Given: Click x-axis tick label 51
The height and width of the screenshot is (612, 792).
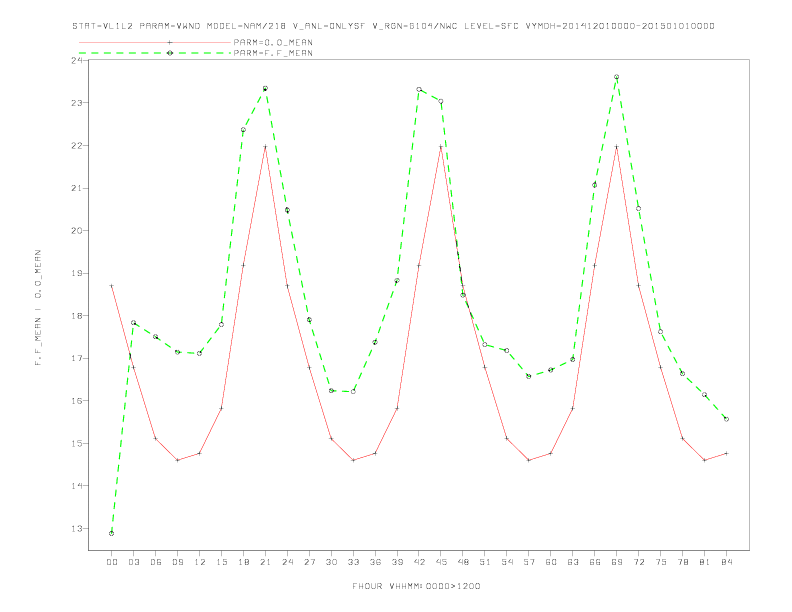Looking at the screenshot, I should pyautogui.click(x=485, y=562).
